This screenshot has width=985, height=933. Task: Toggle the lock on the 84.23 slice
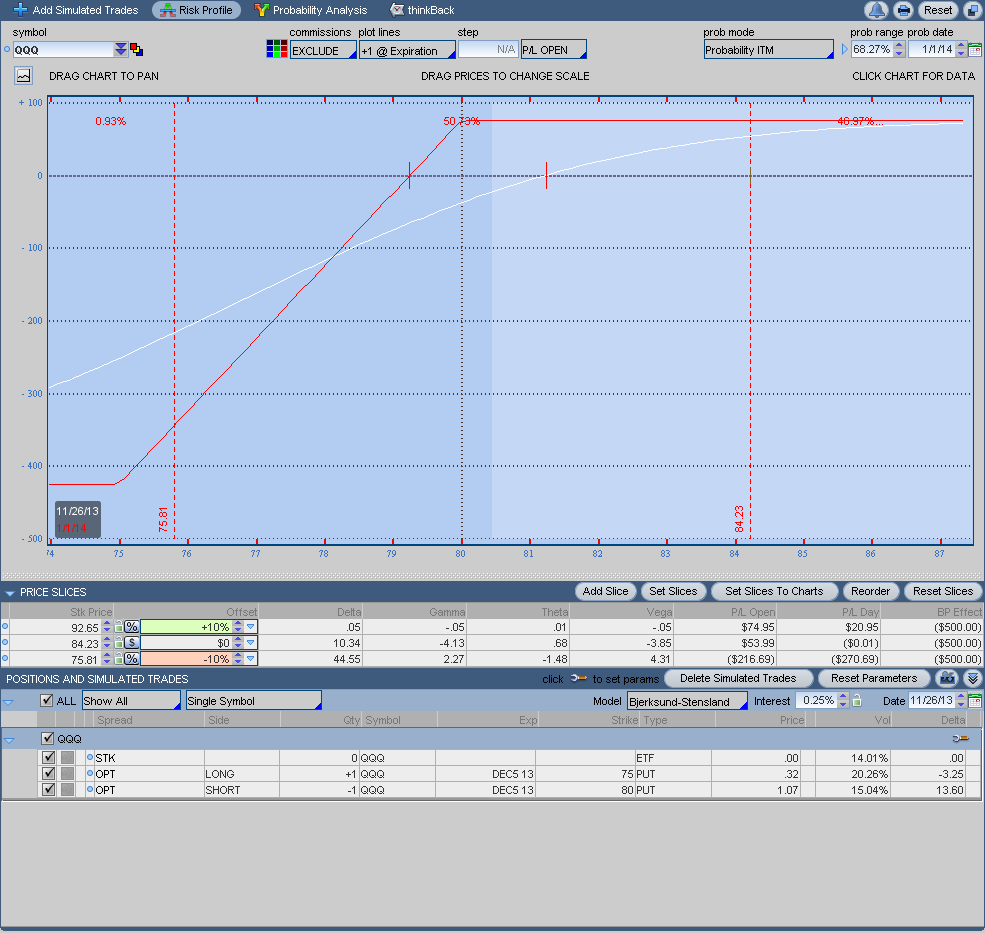[x=119, y=642]
